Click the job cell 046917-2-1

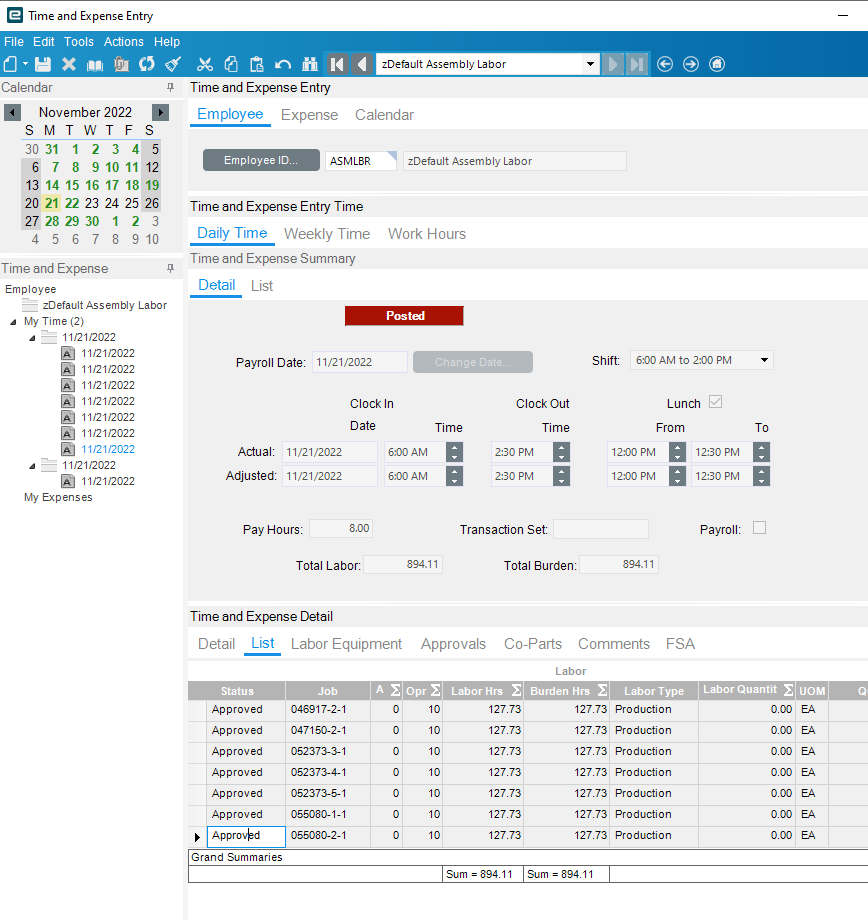point(327,709)
